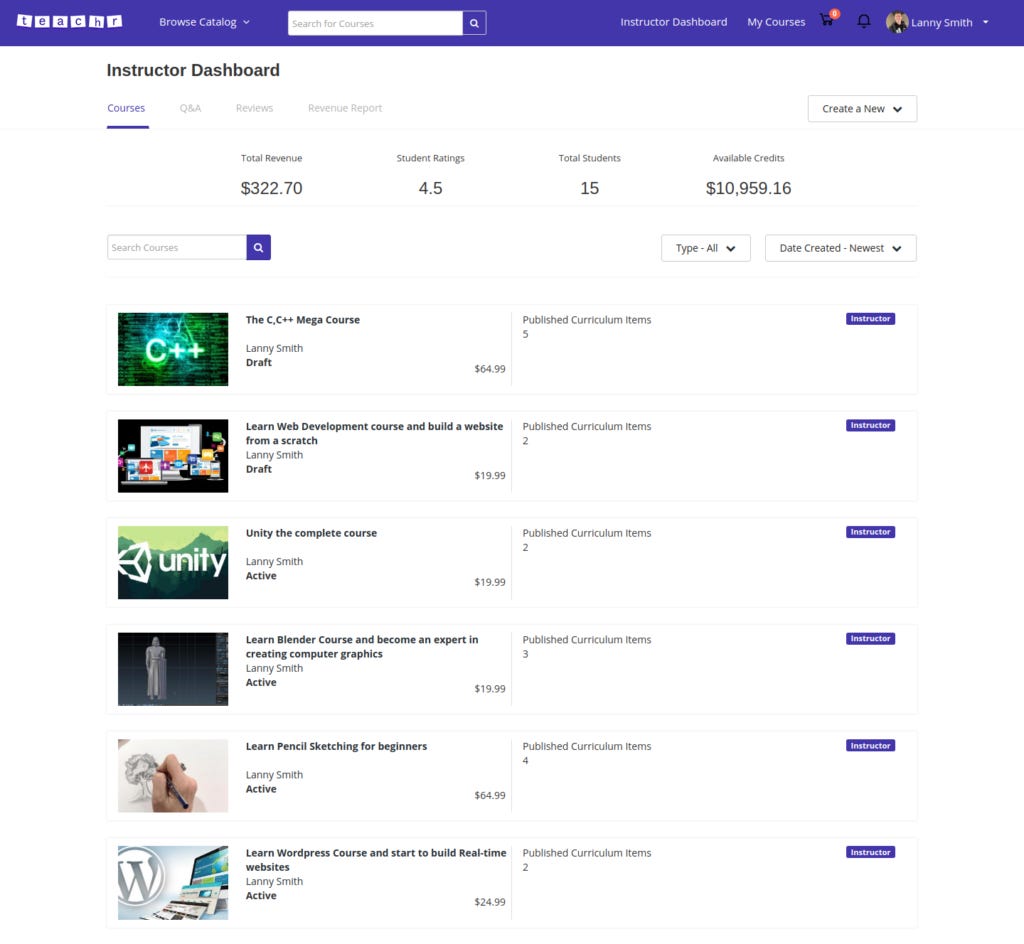Screen dimensions: 1024x944
Task: Click the Instructor badge on Unity course
Action: tap(870, 532)
